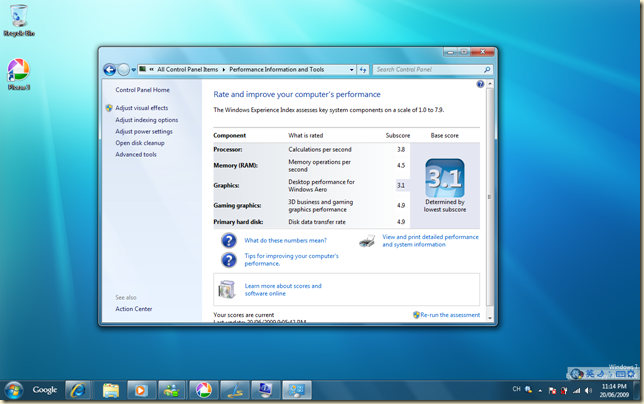
Task: Open the clock showing 11:14 PM
Action: (614, 390)
